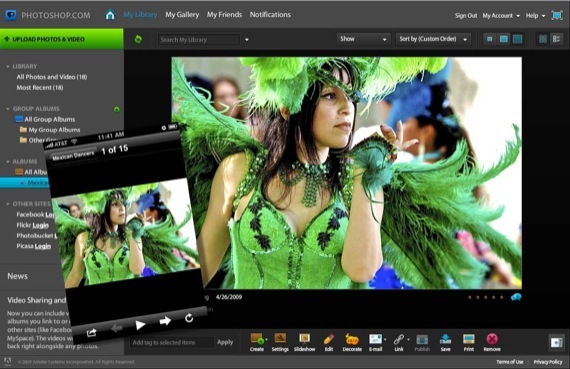Enter full screen mode icon

557,15
